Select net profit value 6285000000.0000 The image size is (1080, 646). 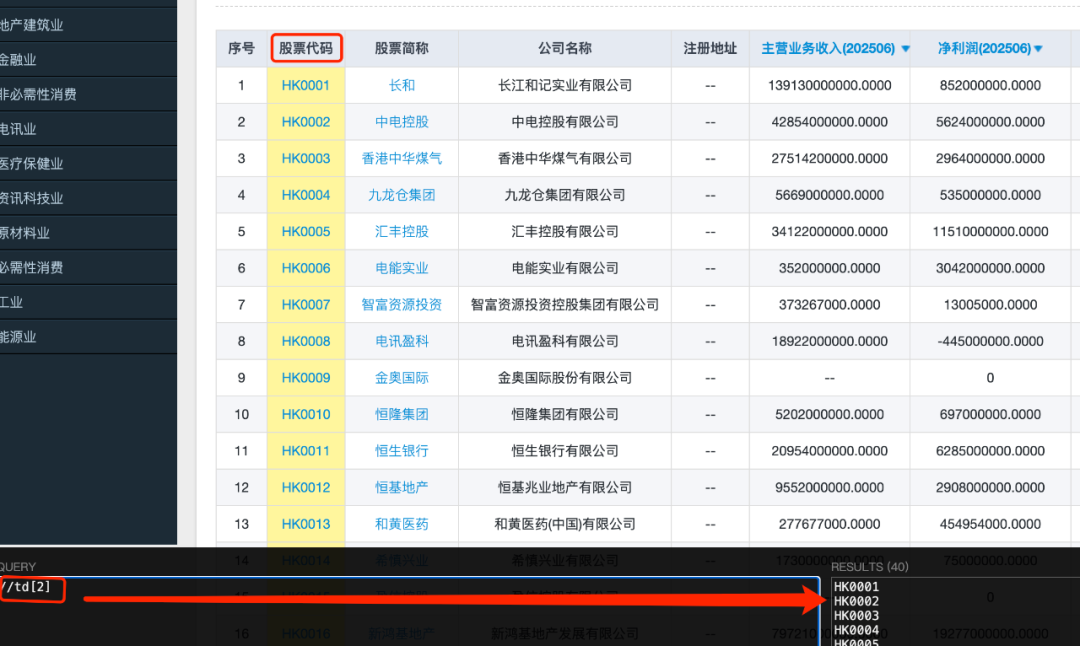990,450
